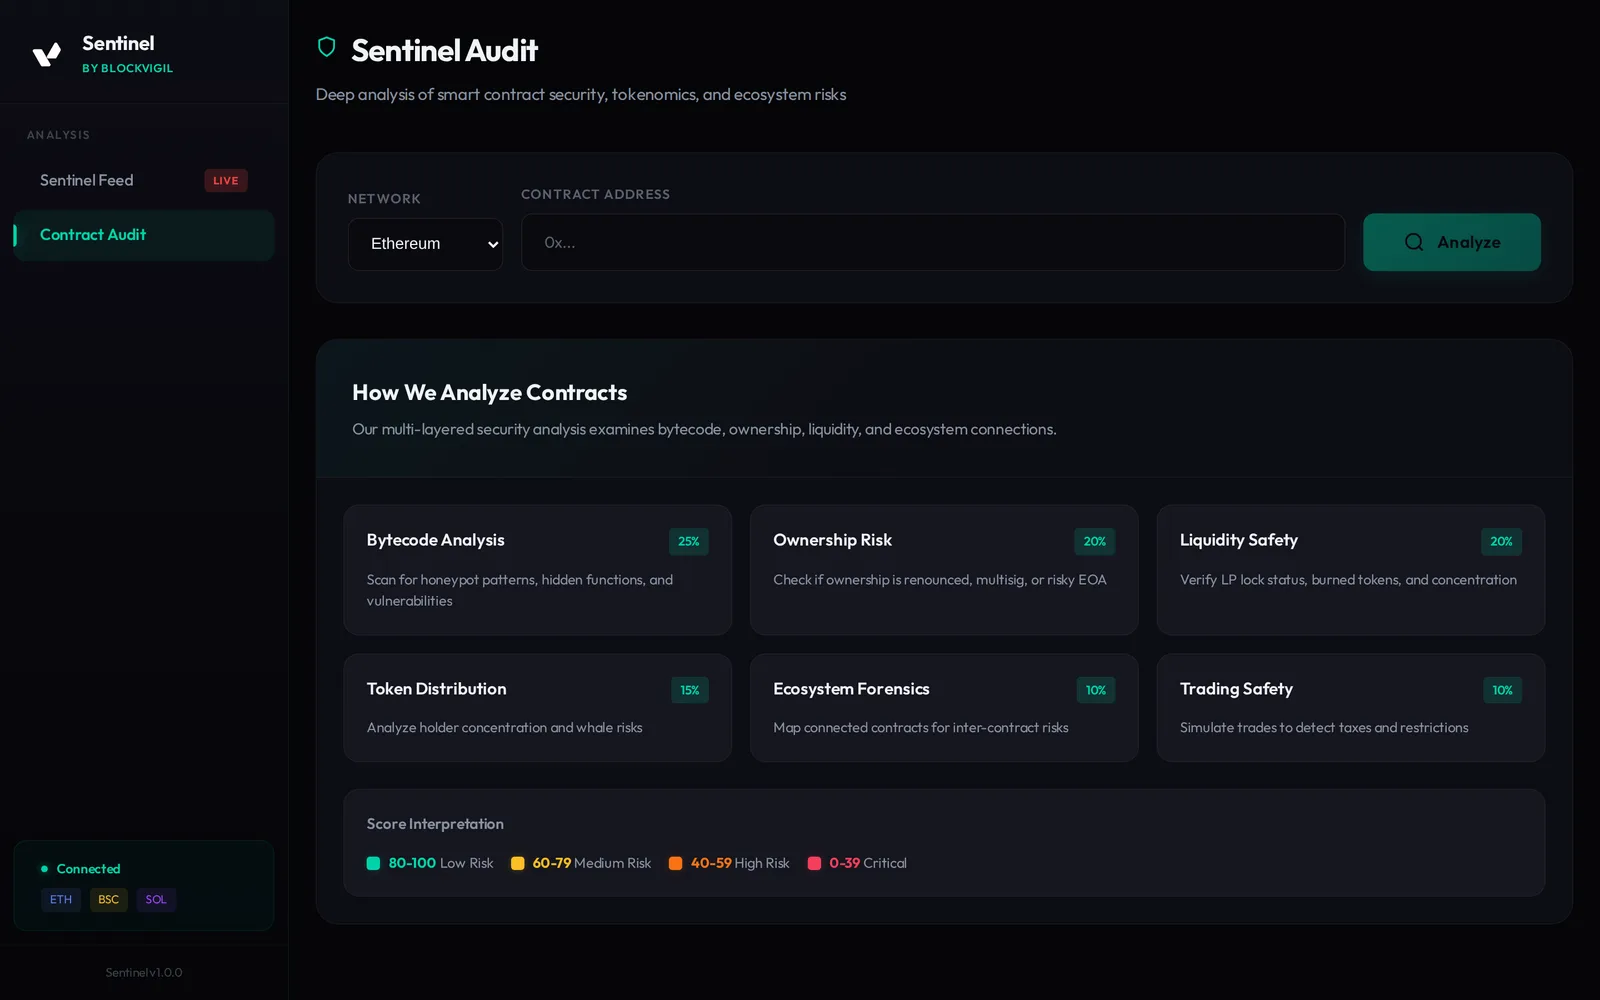The height and width of the screenshot is (1000, 1600).
Task: Click the BY BLOCKVIGIL subtitle
Action: (x=127, y=68)
